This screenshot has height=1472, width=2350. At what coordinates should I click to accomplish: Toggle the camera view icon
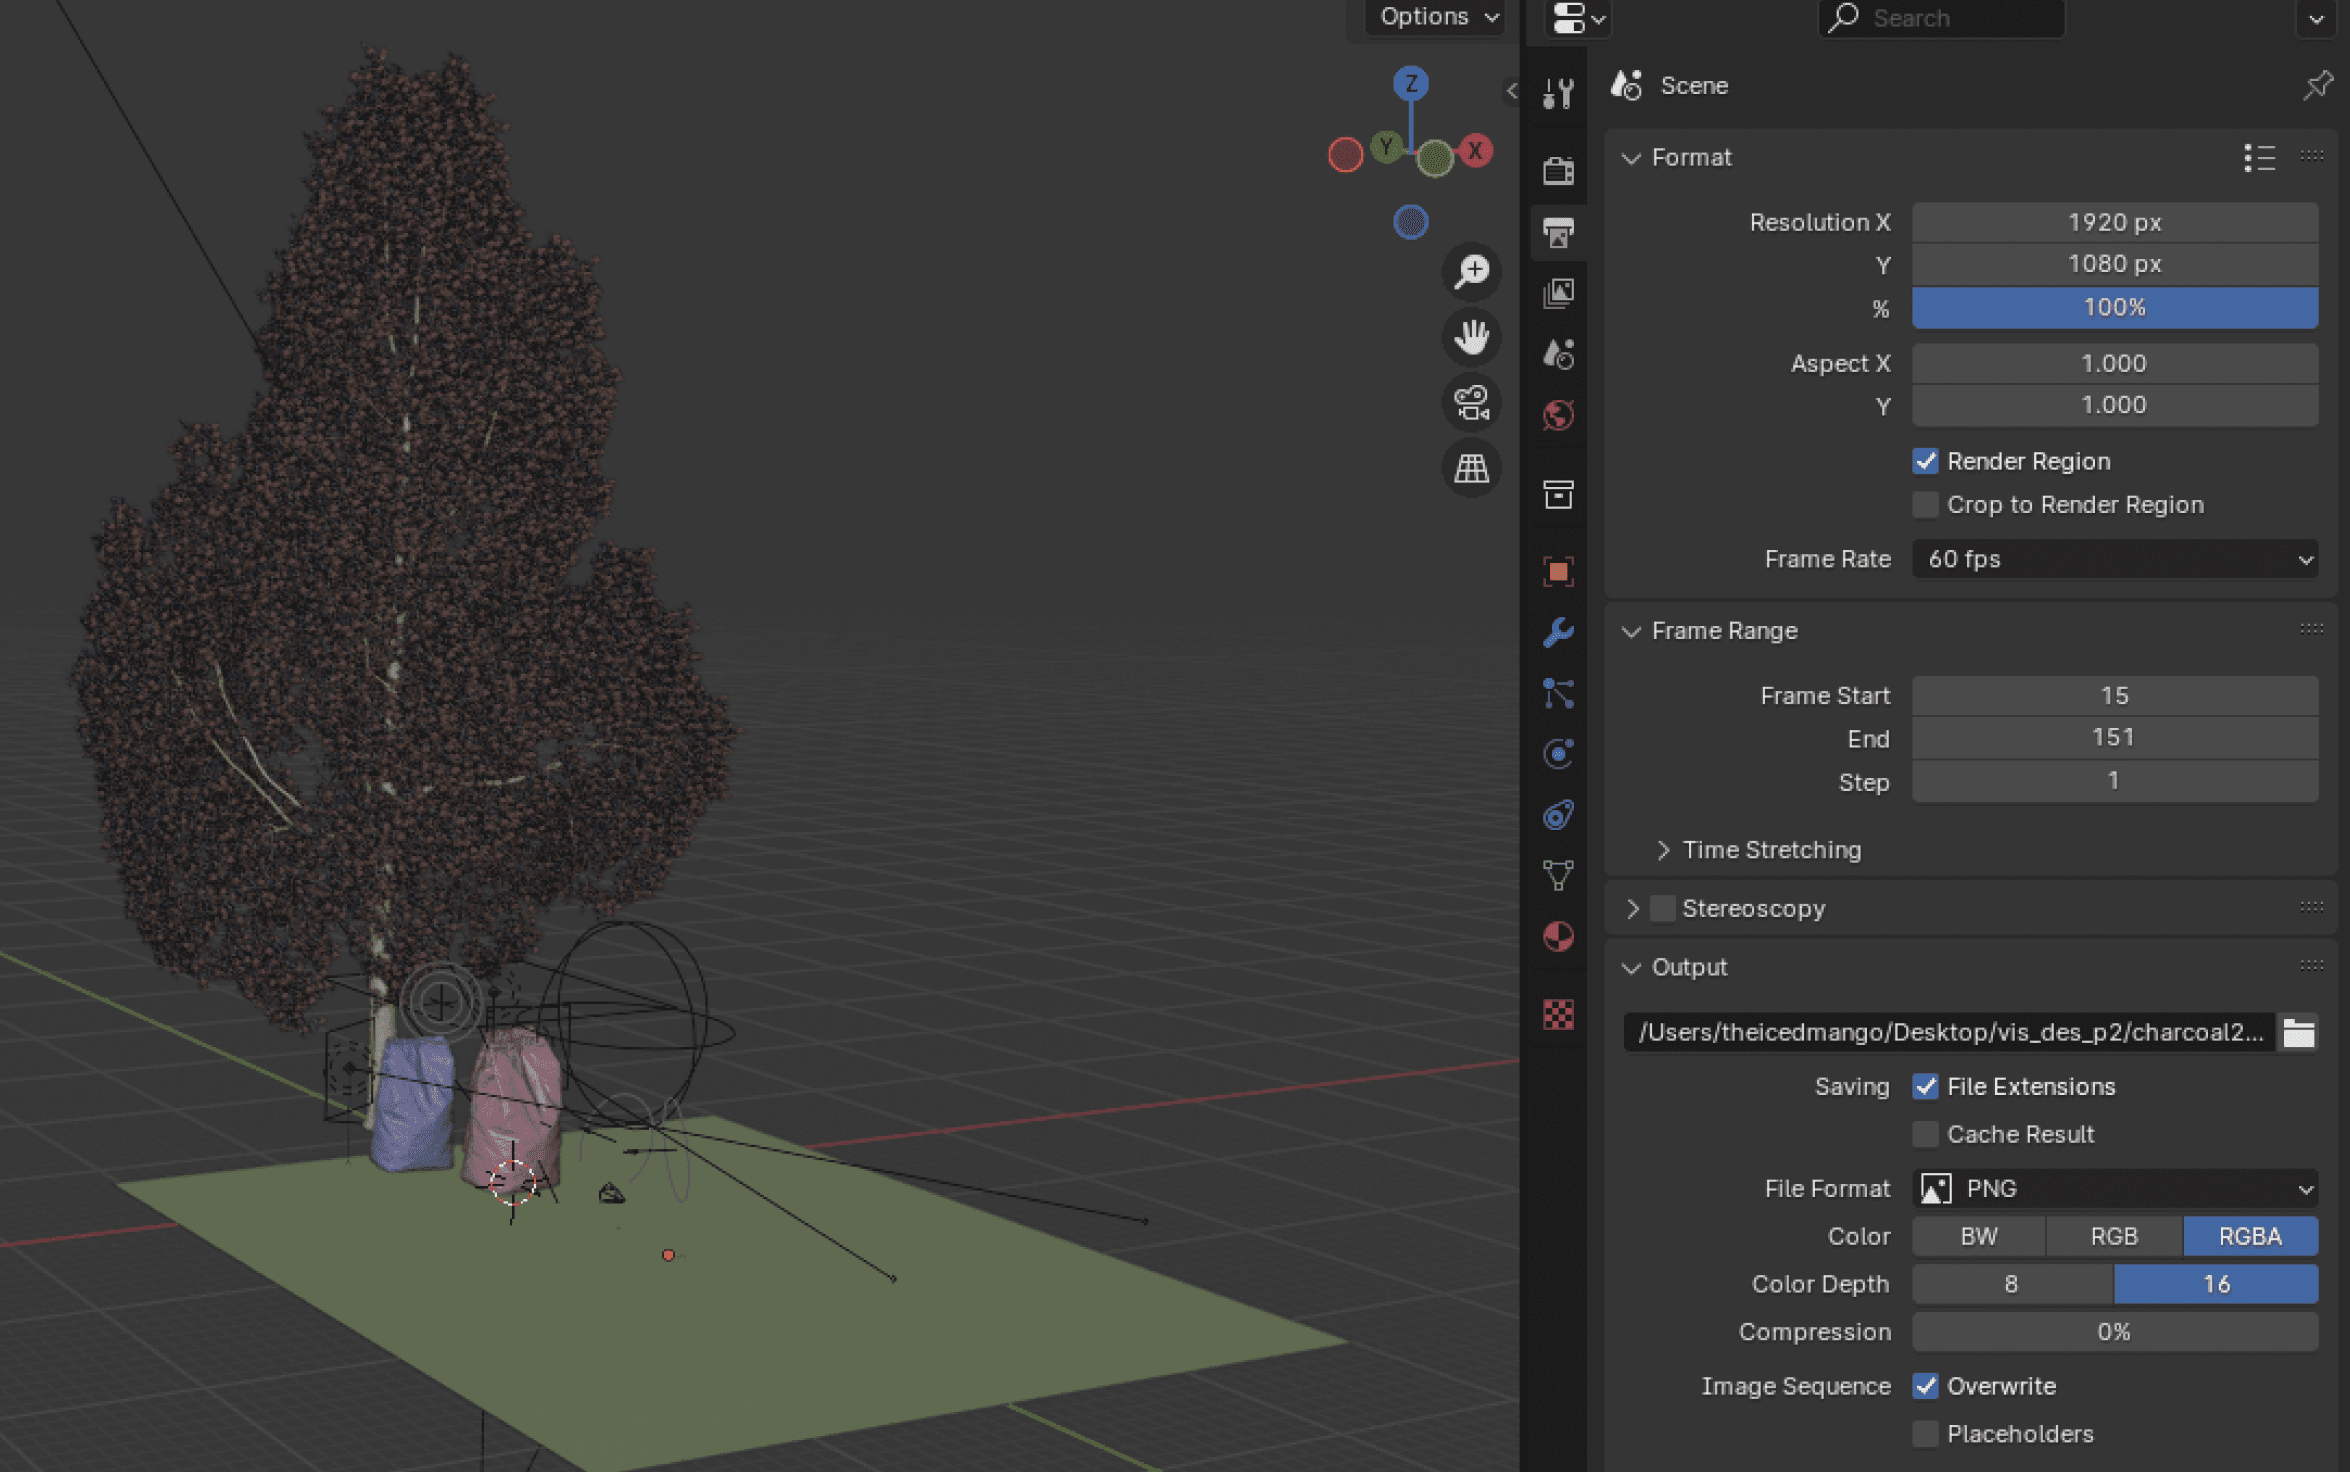pos(1471,403)
